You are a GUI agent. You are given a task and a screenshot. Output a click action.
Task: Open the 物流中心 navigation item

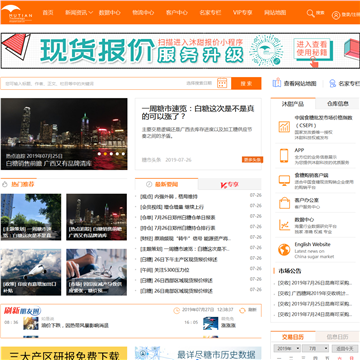(x=143, y=13)
